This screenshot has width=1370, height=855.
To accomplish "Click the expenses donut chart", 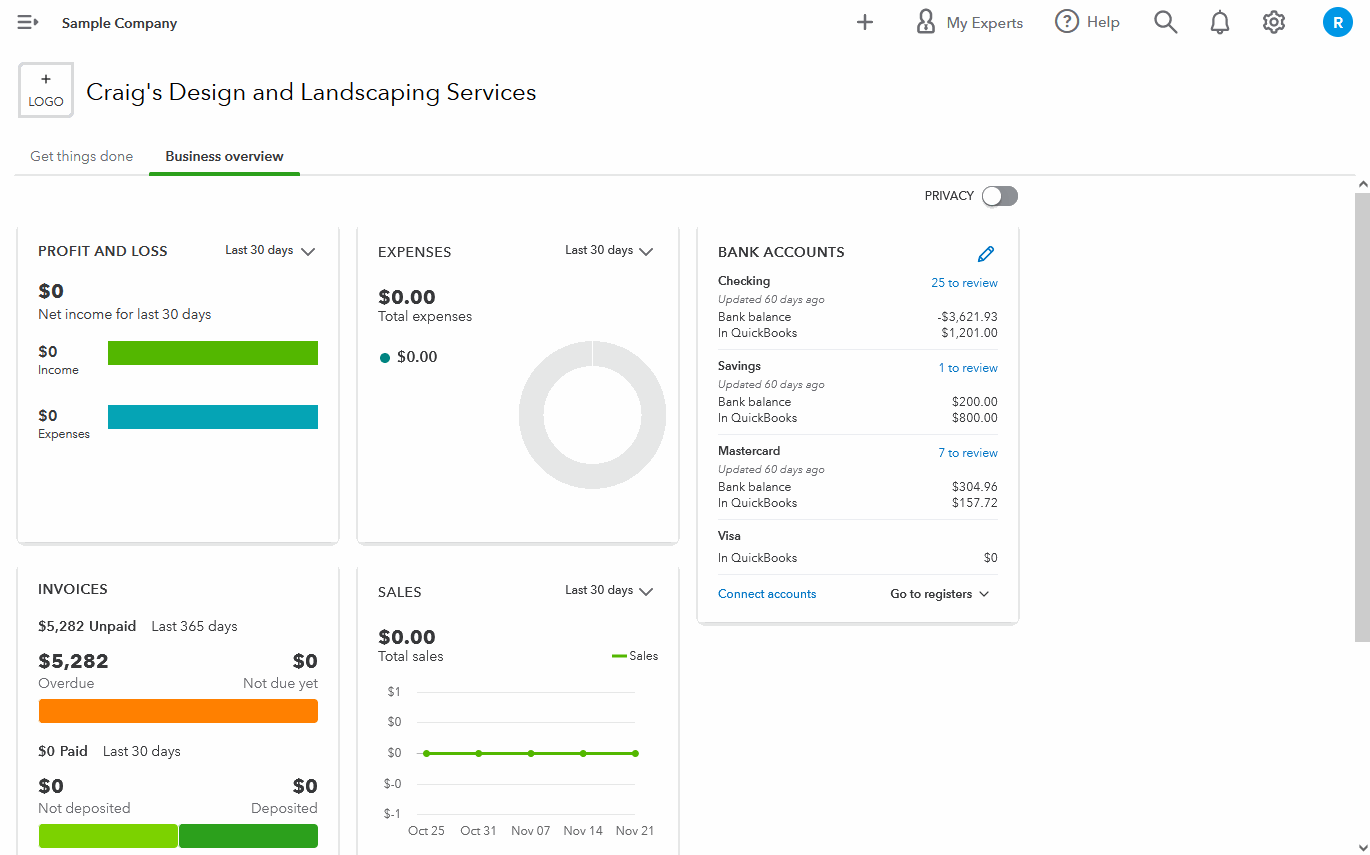I will (x=592, y=415).
